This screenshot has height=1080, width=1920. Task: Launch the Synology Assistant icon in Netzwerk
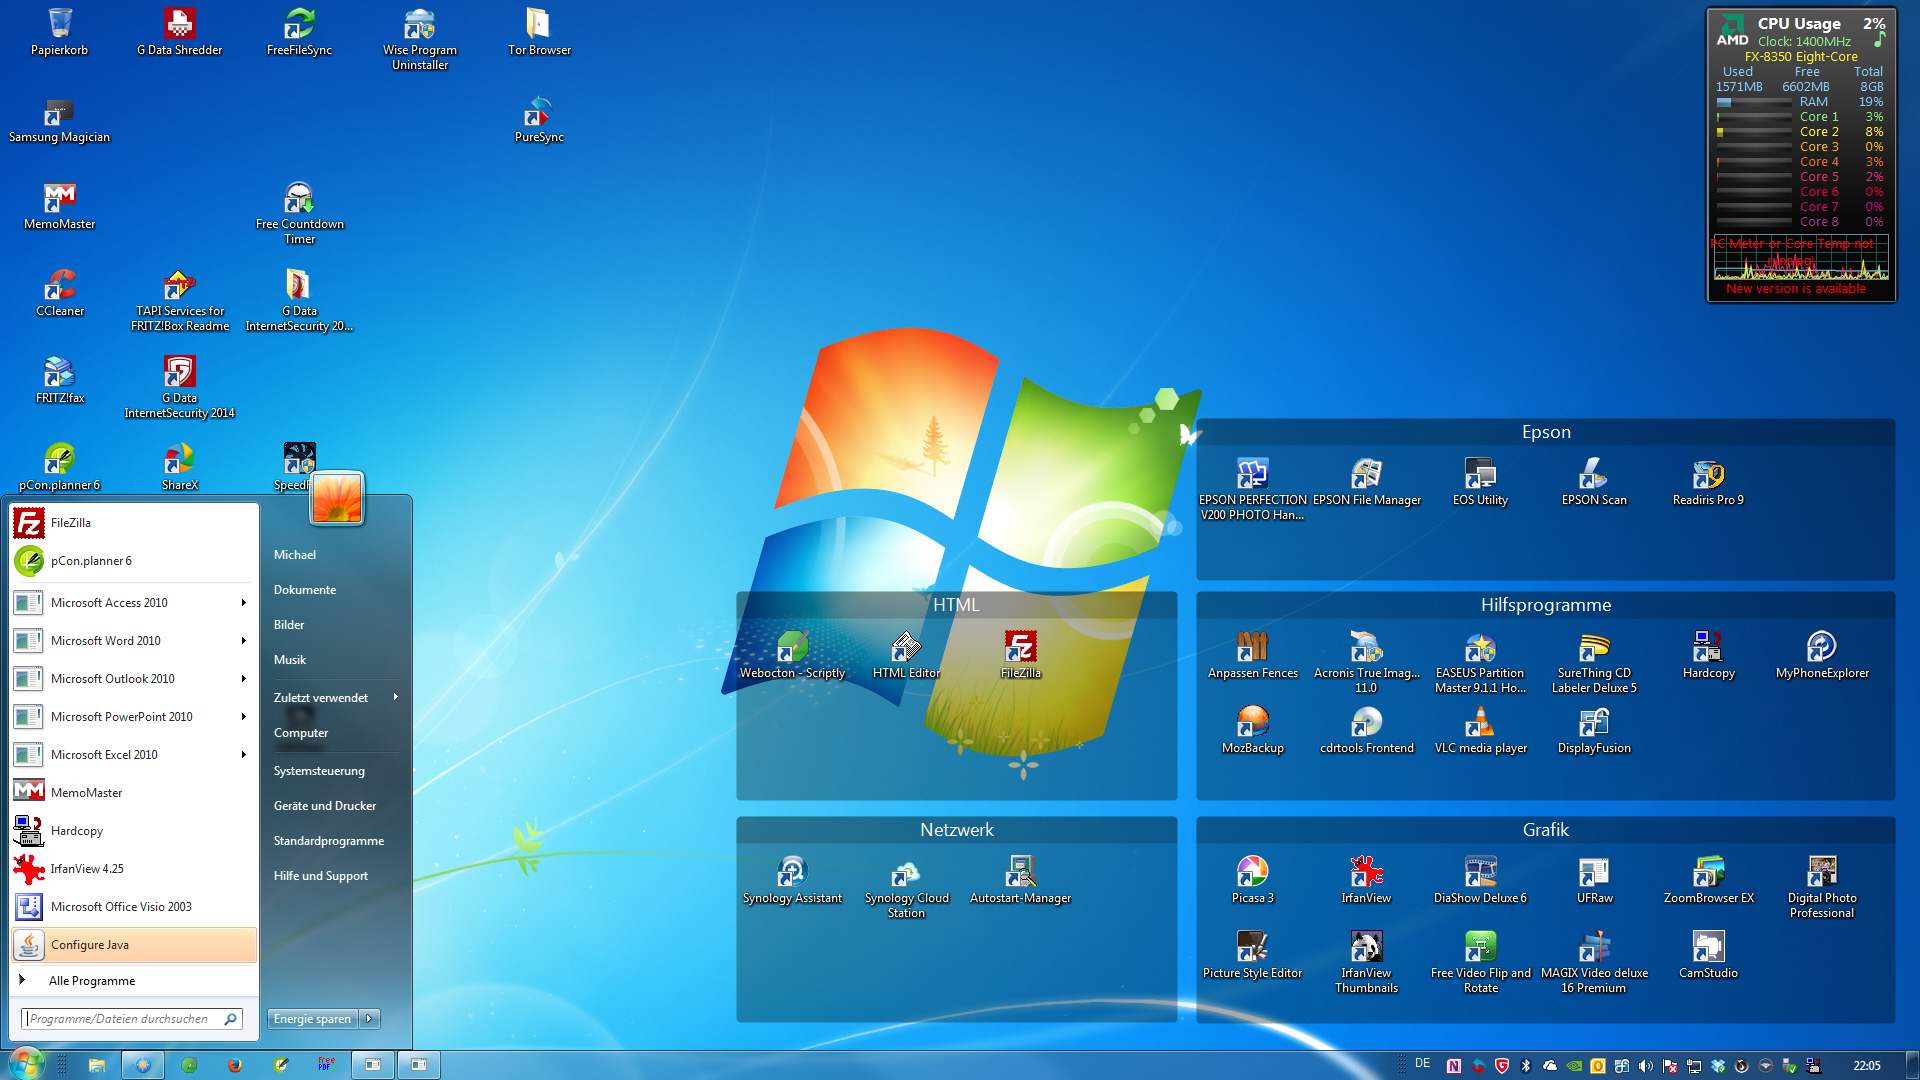pos(792,880)
